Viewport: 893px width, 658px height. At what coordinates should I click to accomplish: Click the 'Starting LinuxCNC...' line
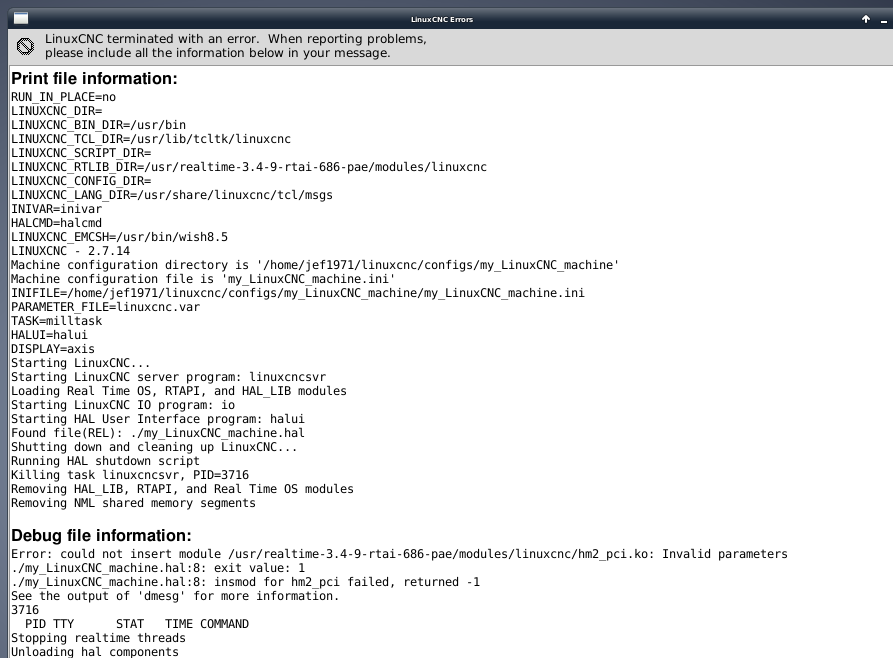(x=81, y=363)
